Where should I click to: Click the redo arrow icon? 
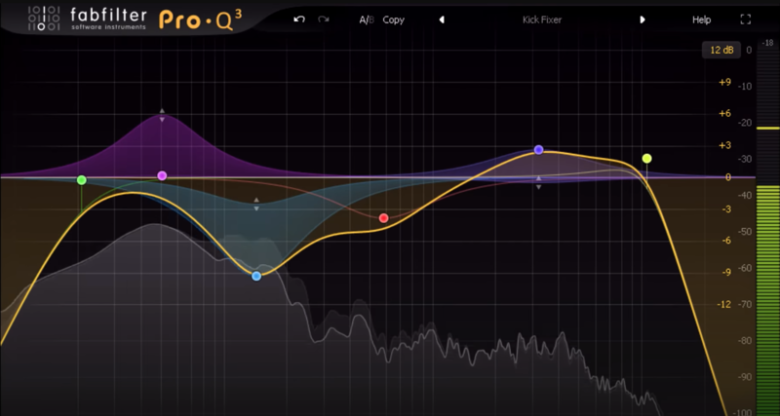(x=324, y=19)
